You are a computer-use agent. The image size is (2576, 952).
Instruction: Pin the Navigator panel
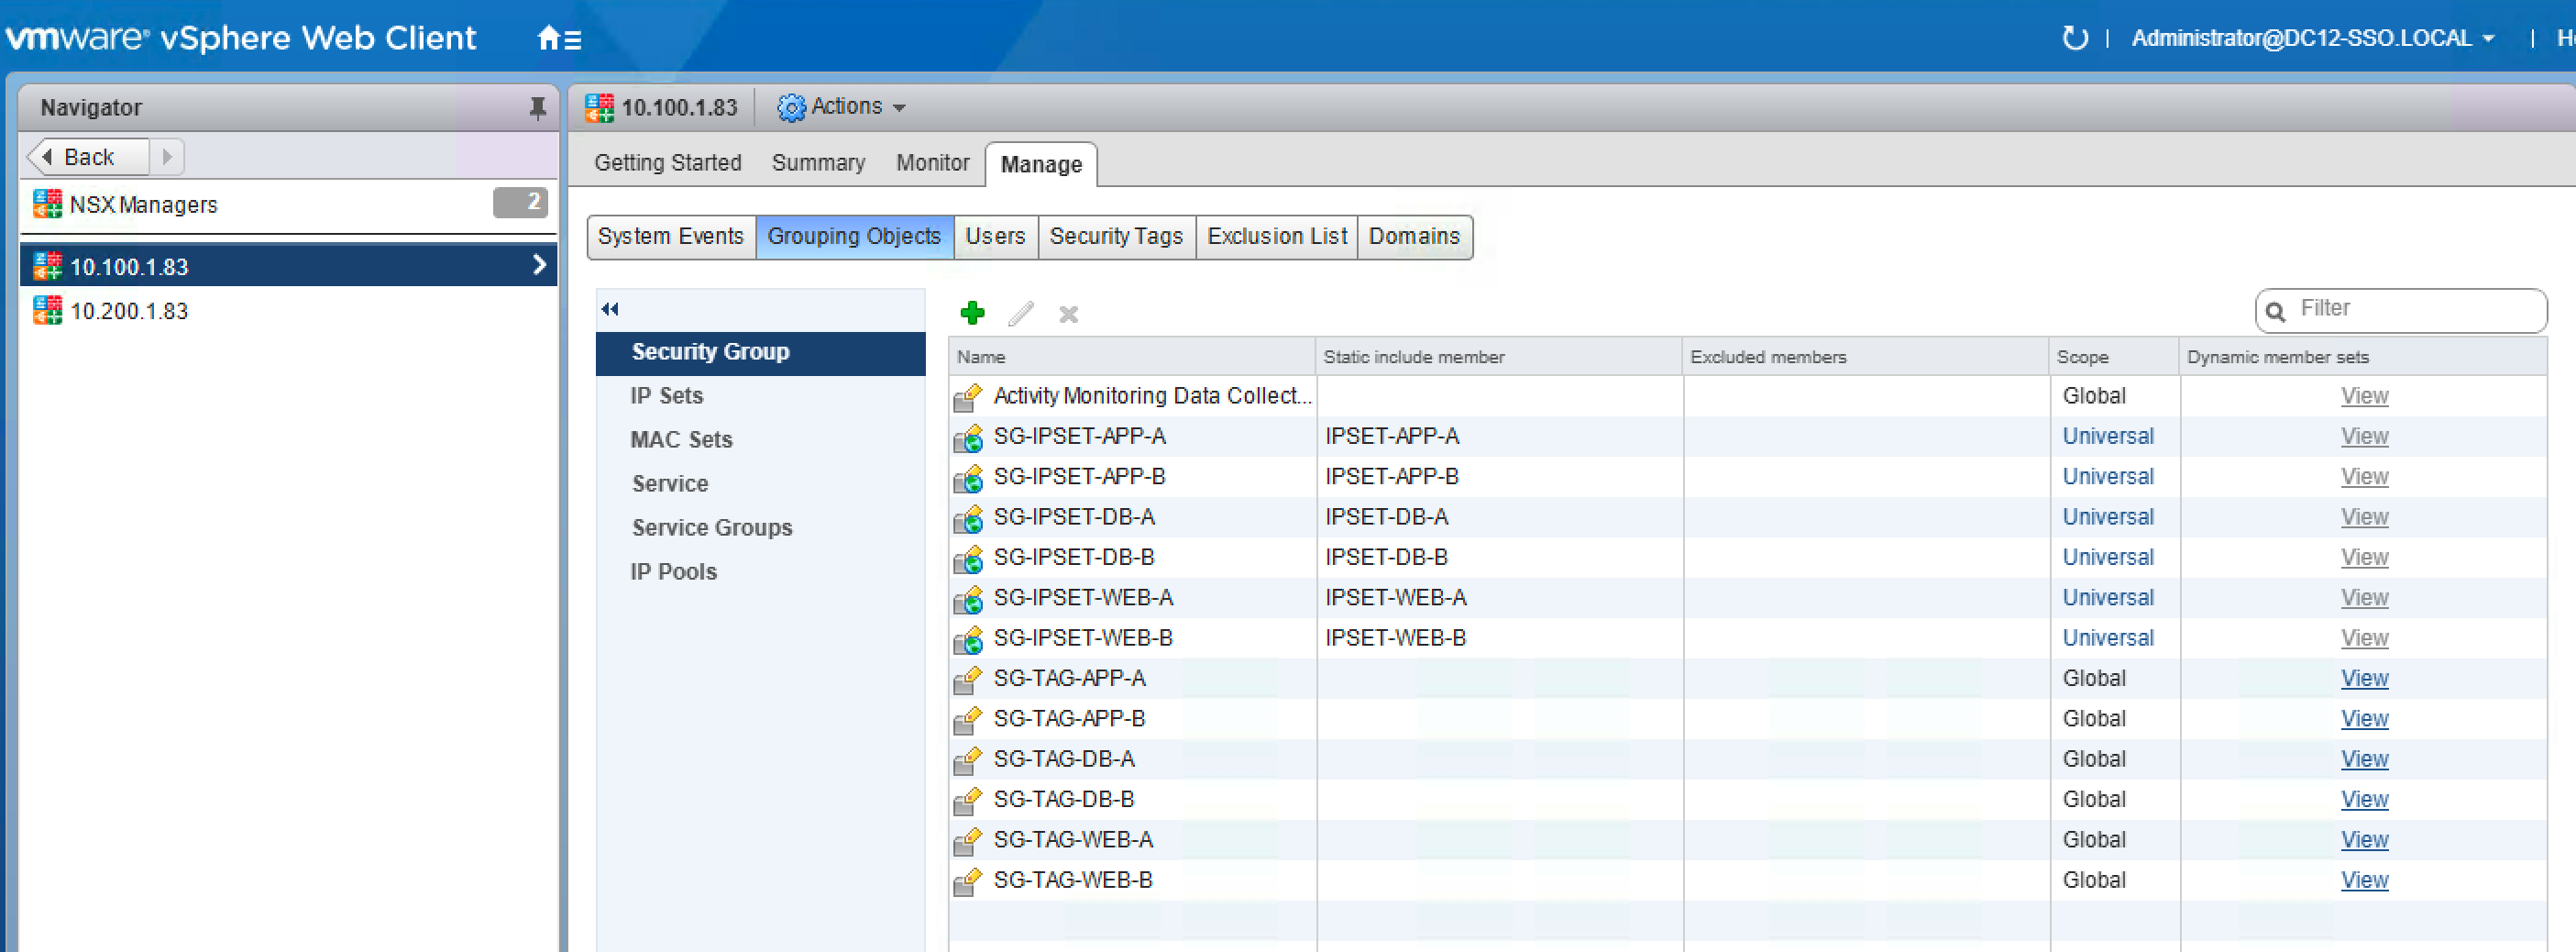537,108
